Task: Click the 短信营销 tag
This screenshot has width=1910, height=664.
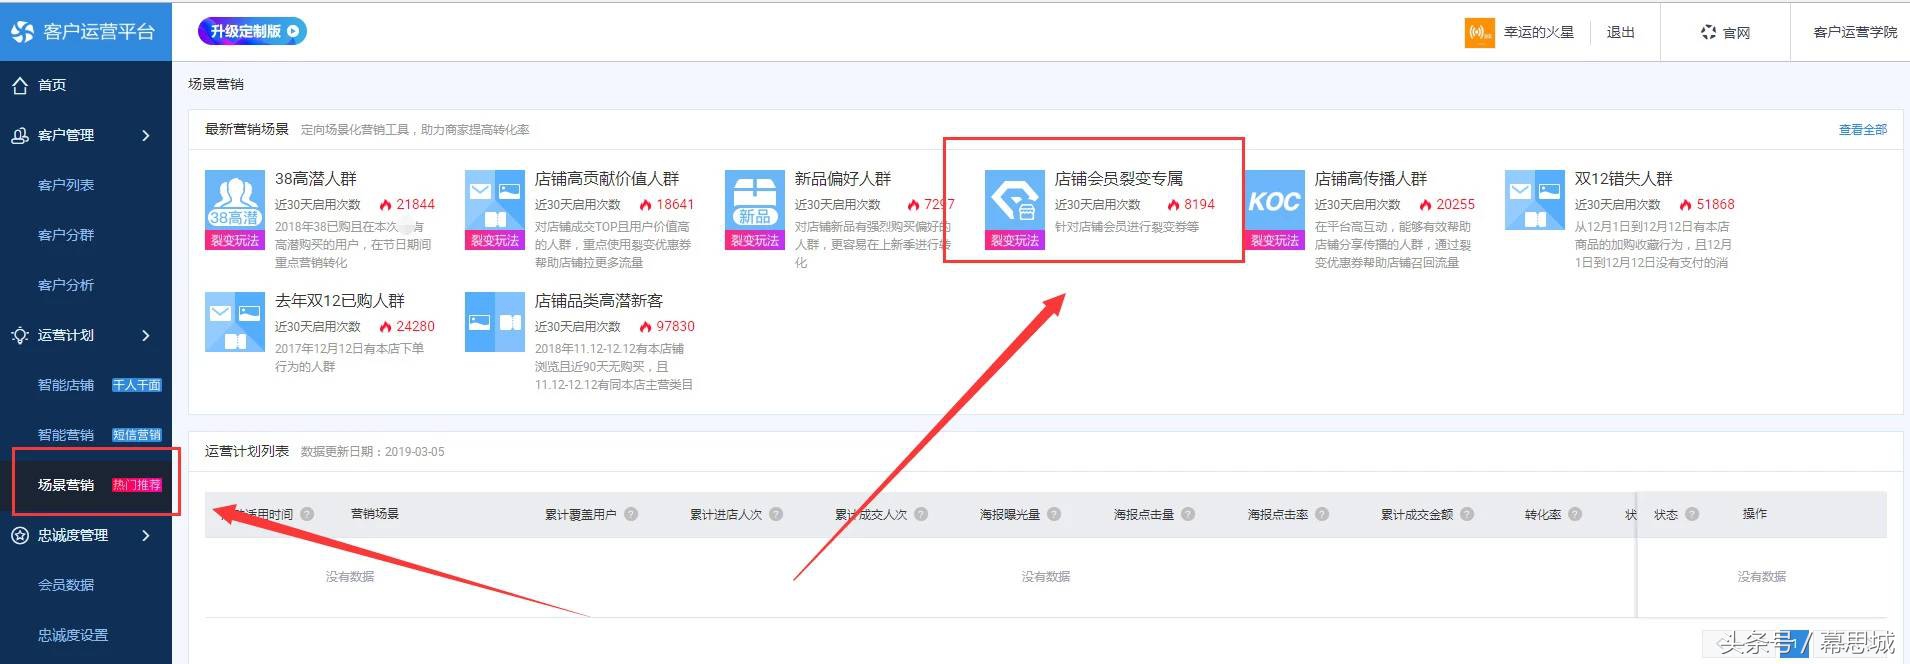Action: (x=137, y=435)
